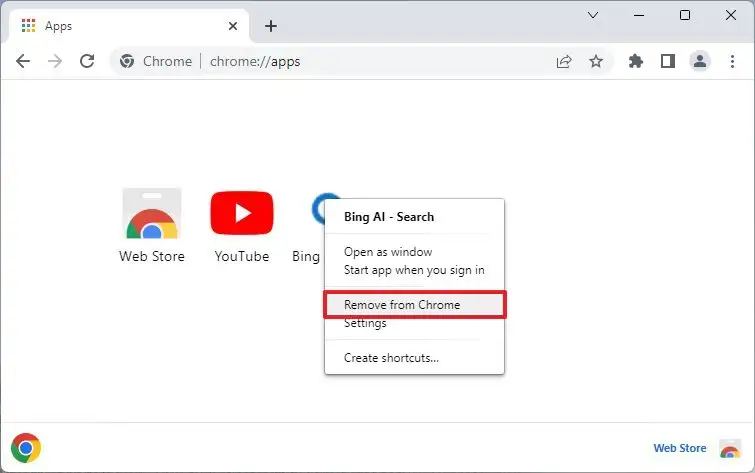Select Start app when you sign in
Viewport: 755px width, 473px height.
click(x=414, y=270)
